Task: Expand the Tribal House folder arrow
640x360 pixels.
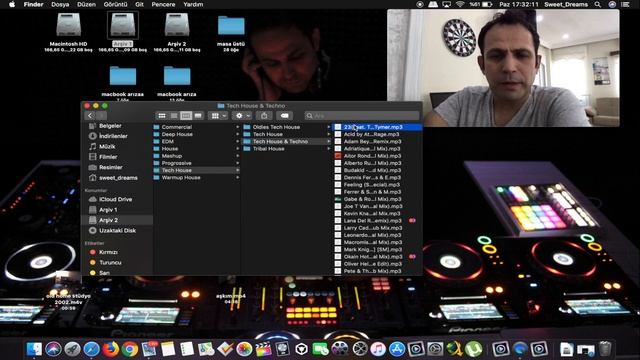Action: click(329, 149)
